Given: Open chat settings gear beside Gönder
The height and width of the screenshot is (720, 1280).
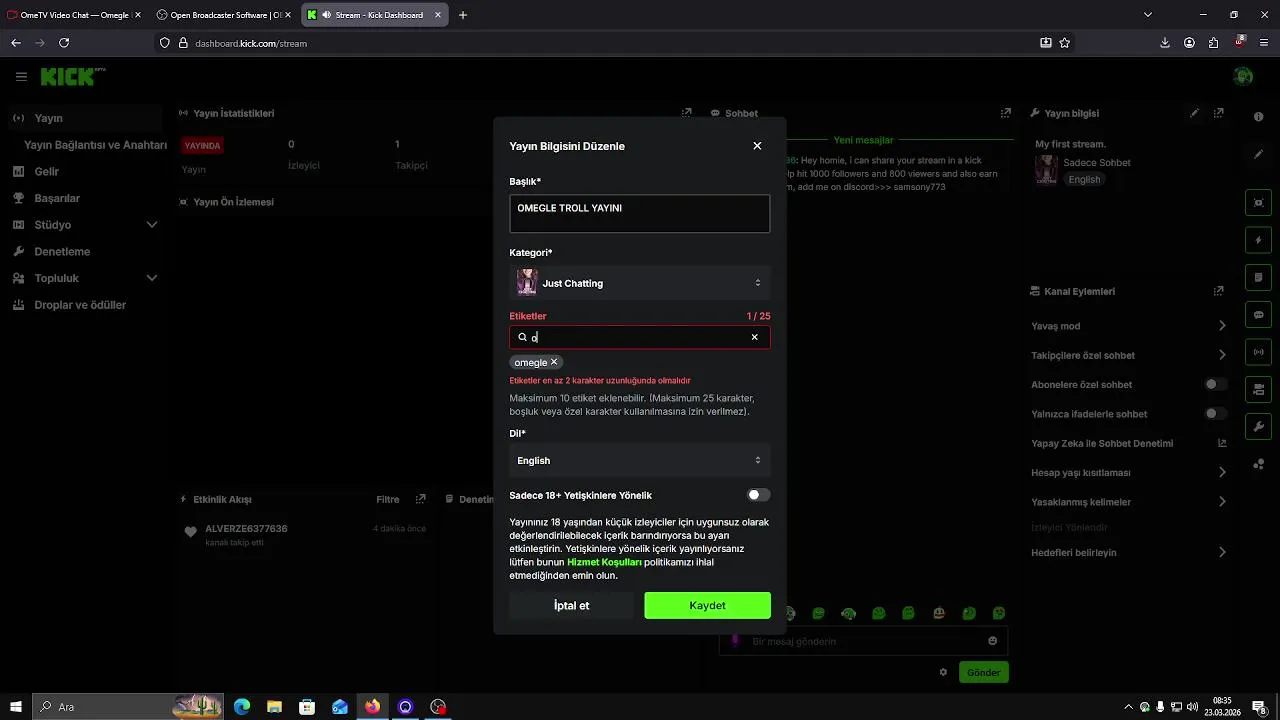Looking at the screenshot, I should point(943,672).
